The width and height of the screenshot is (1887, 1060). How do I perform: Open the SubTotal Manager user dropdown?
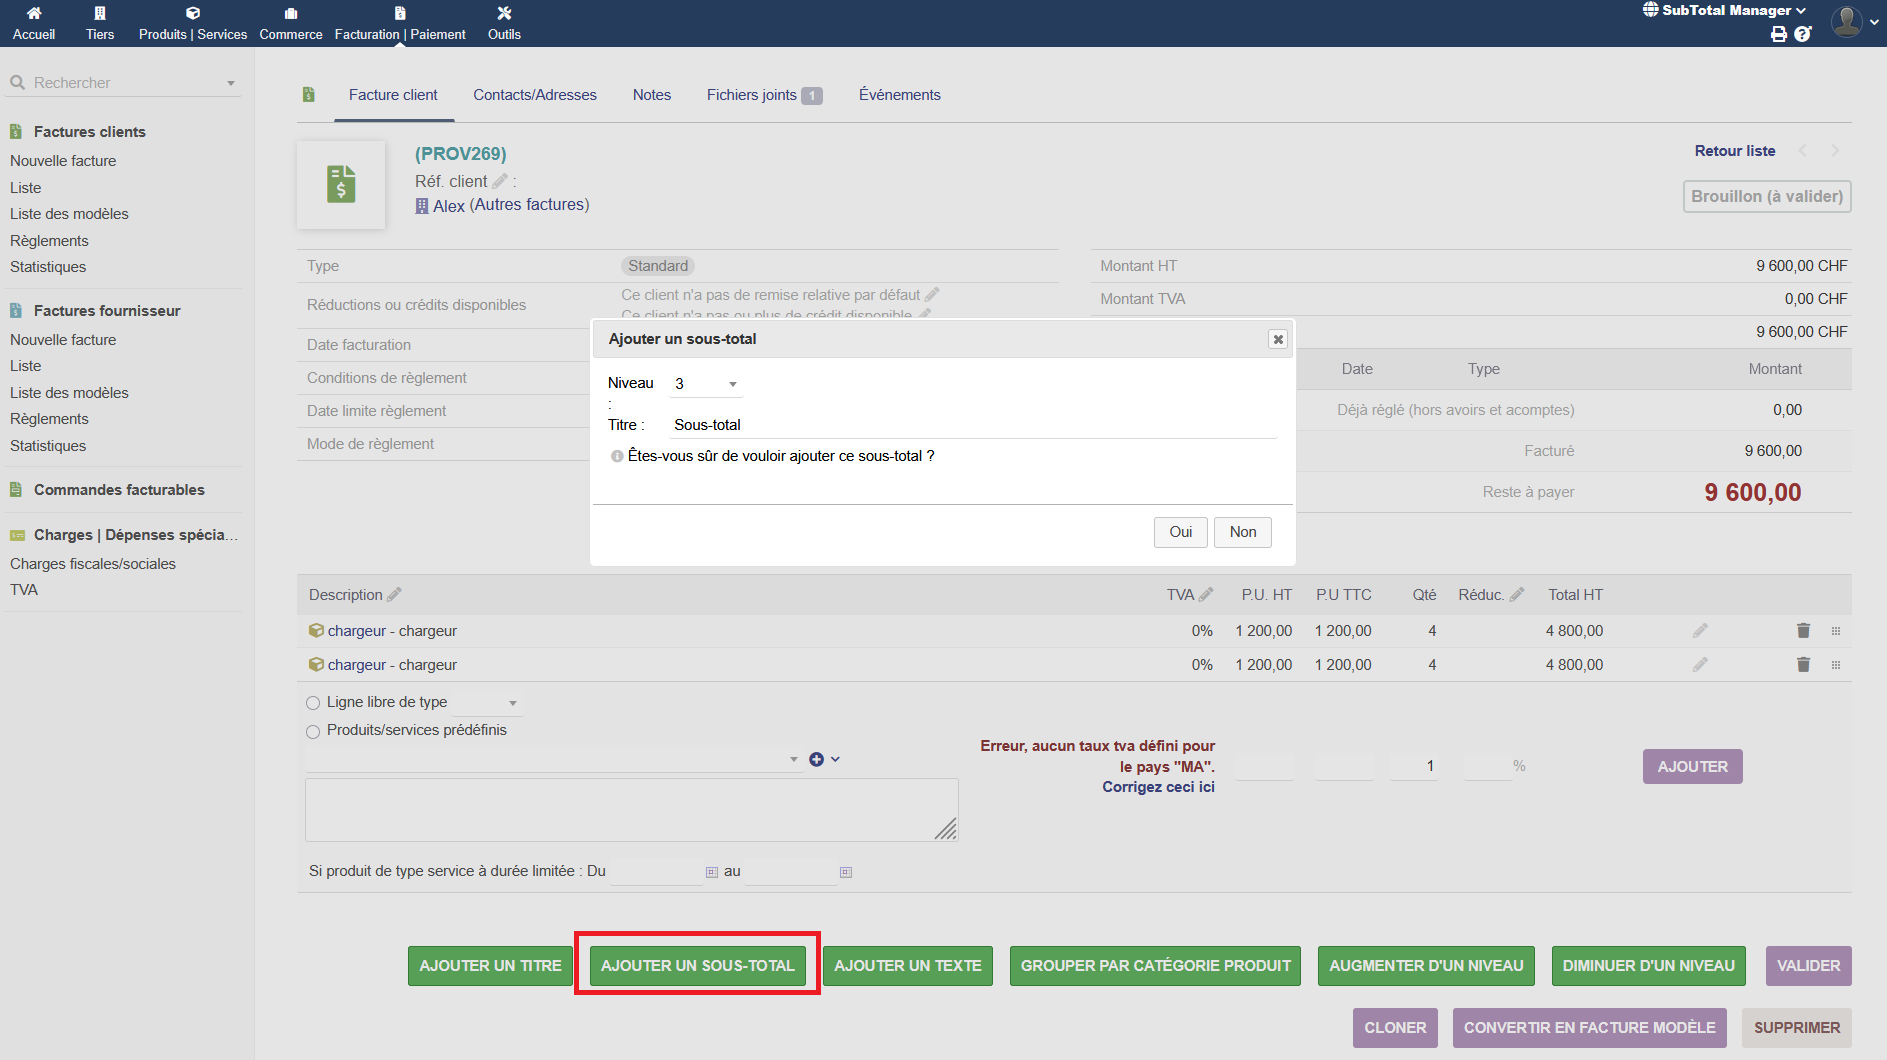click(1725, 10)
